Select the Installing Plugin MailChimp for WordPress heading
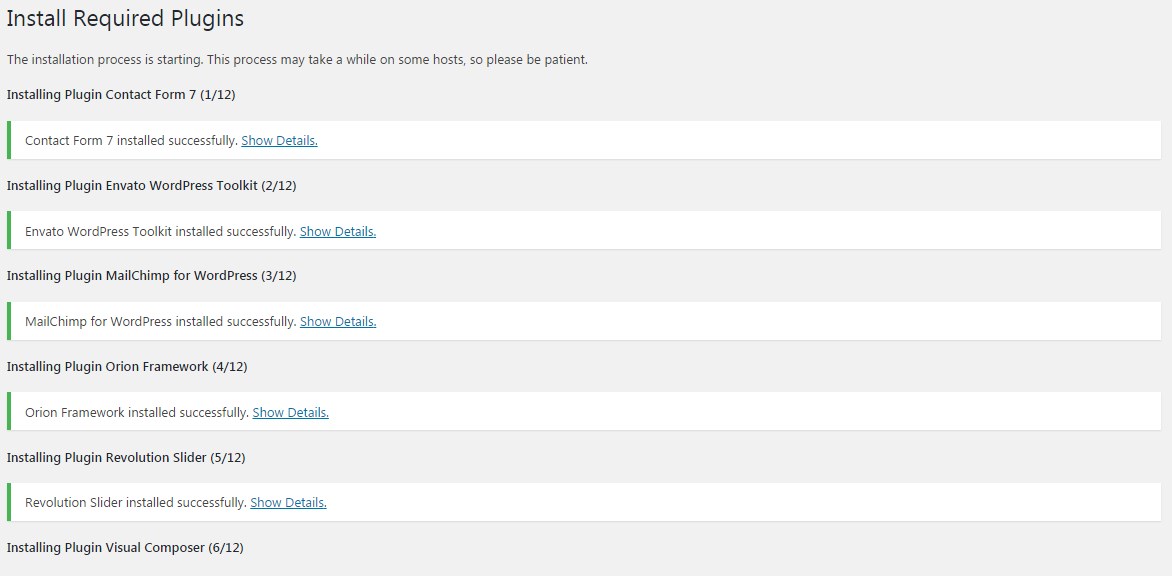 click(152, 276)
